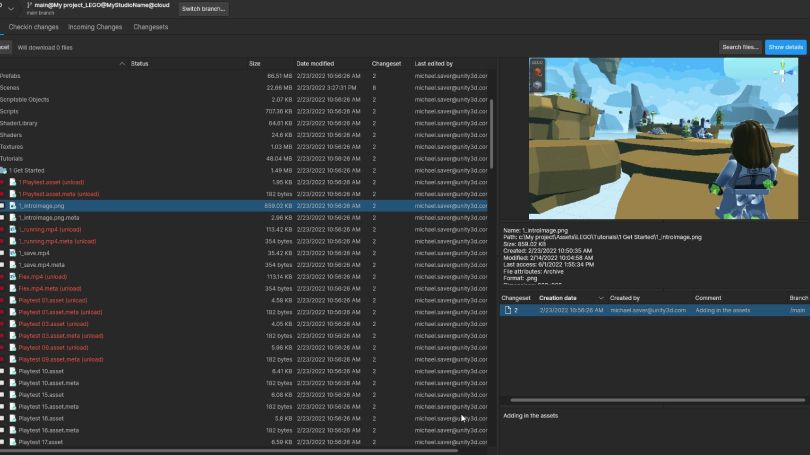Image resolution: width=810 pixels, height=455 pixels.
Task: Click the file icon of 1_running.mp4 (unload)
Action: coord(13,229)
